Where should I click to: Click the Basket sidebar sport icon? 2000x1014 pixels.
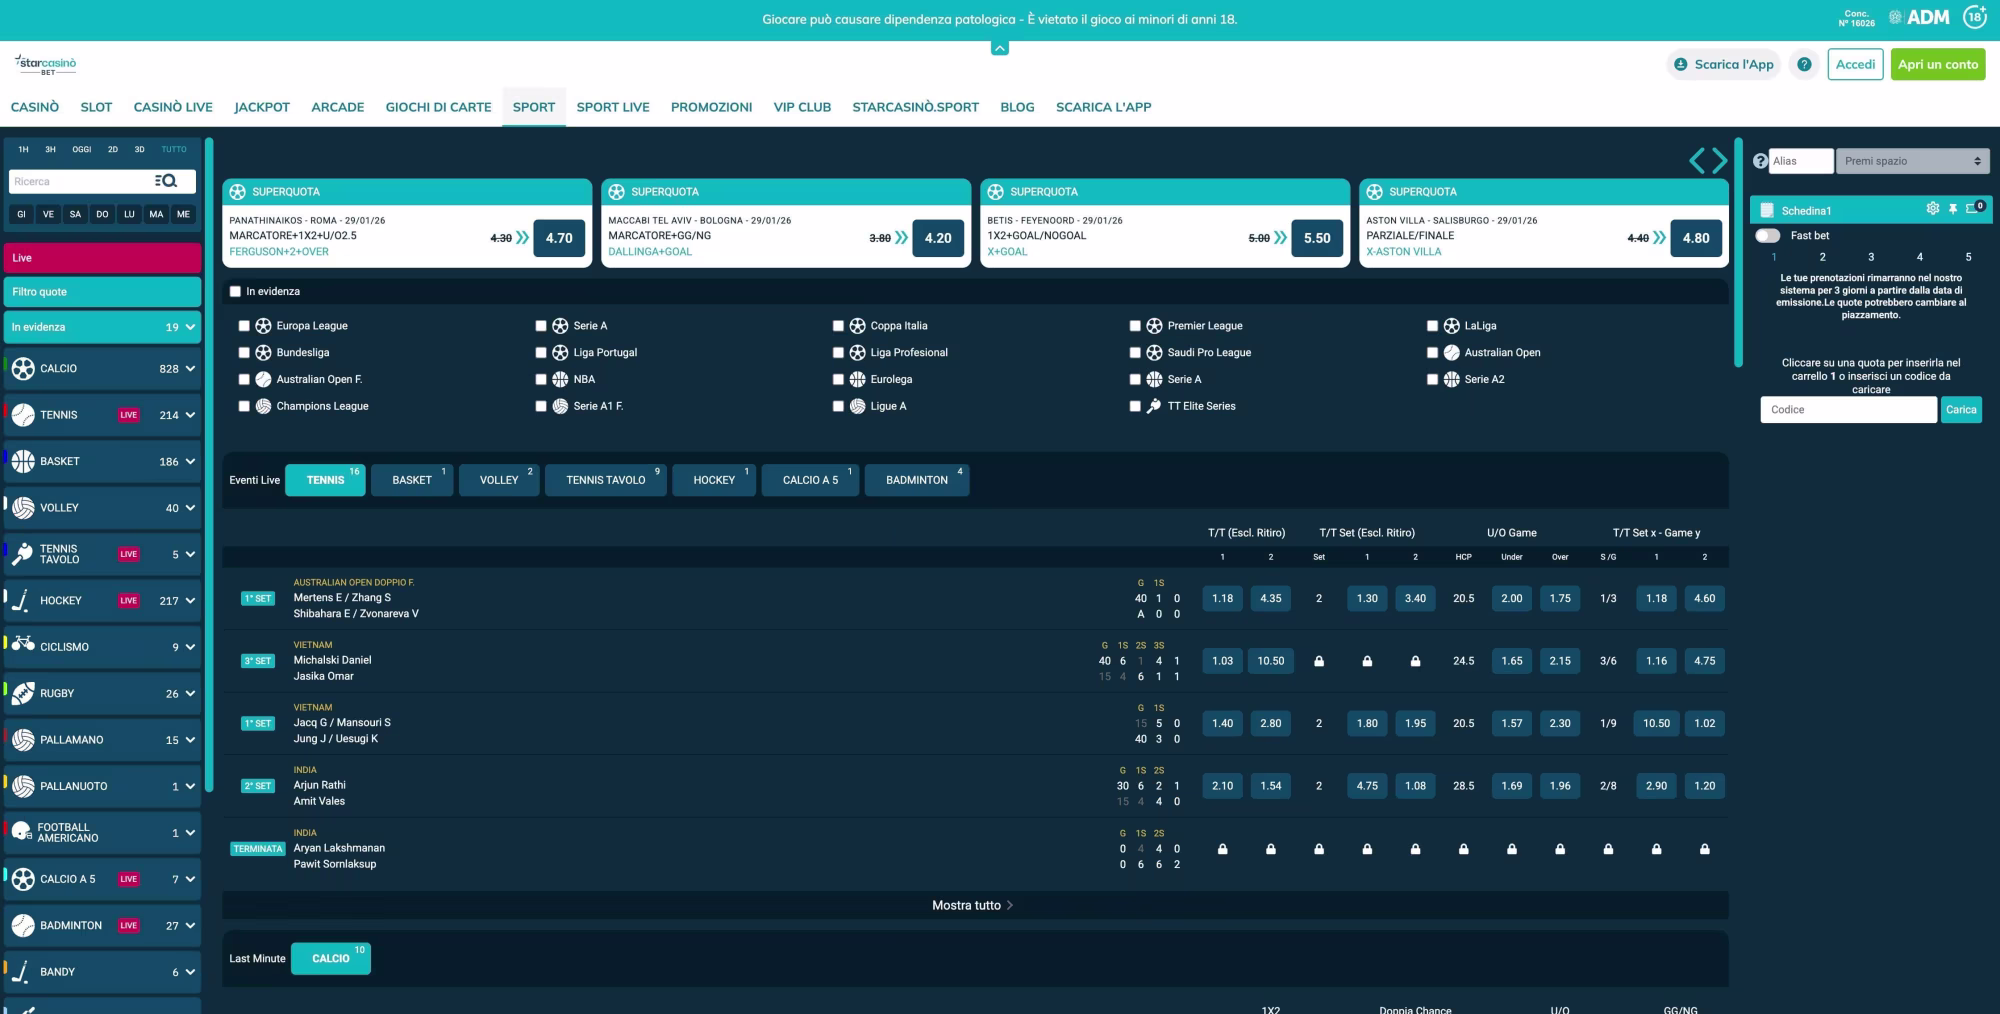click(22, 461)
